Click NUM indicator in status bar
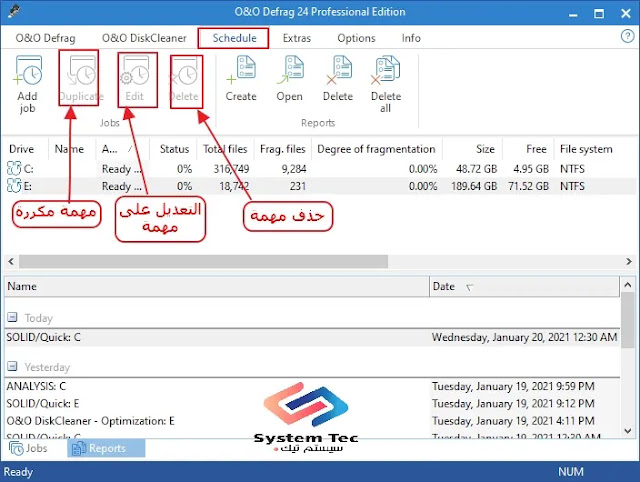 click(x=571, y=472)
